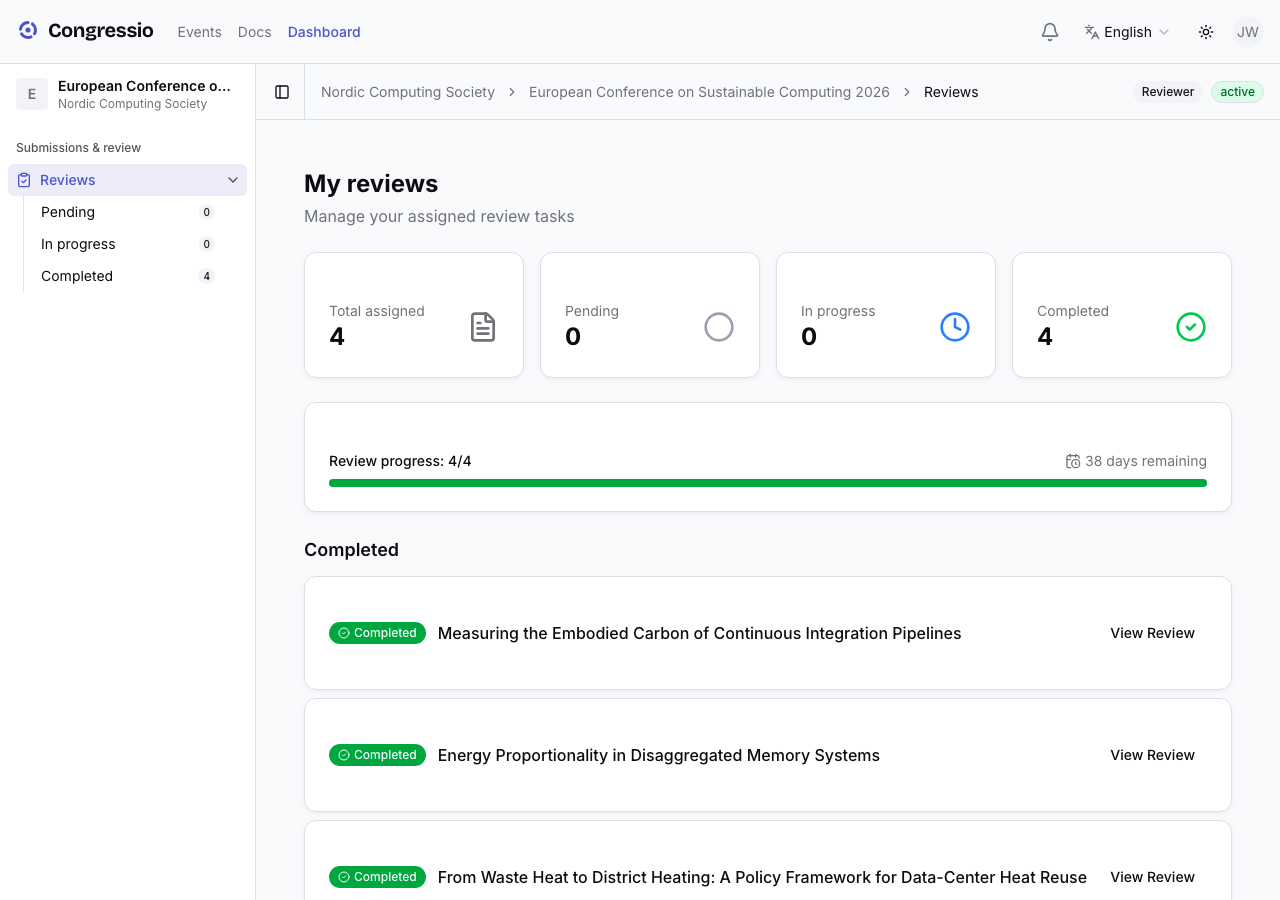Toggle the sidebar panel icon
The width and height of the screenshot is (1280, 900).
coord(282,92)
